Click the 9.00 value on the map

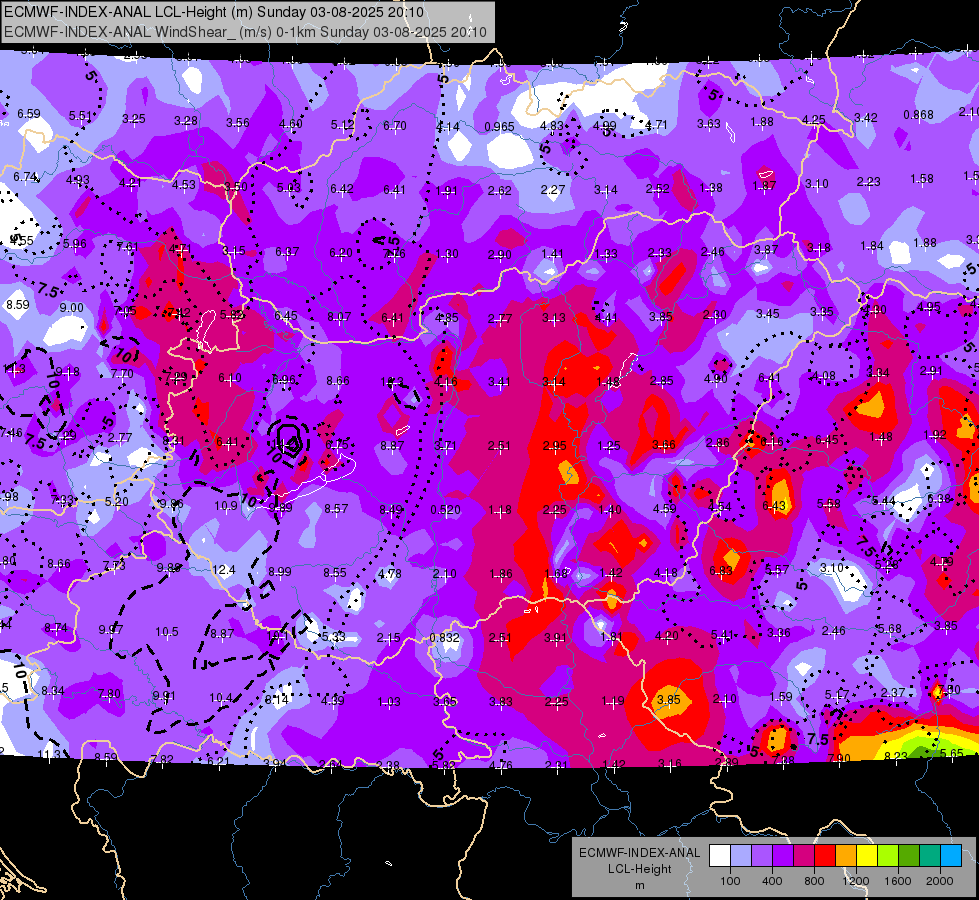(x=71, y=307)
